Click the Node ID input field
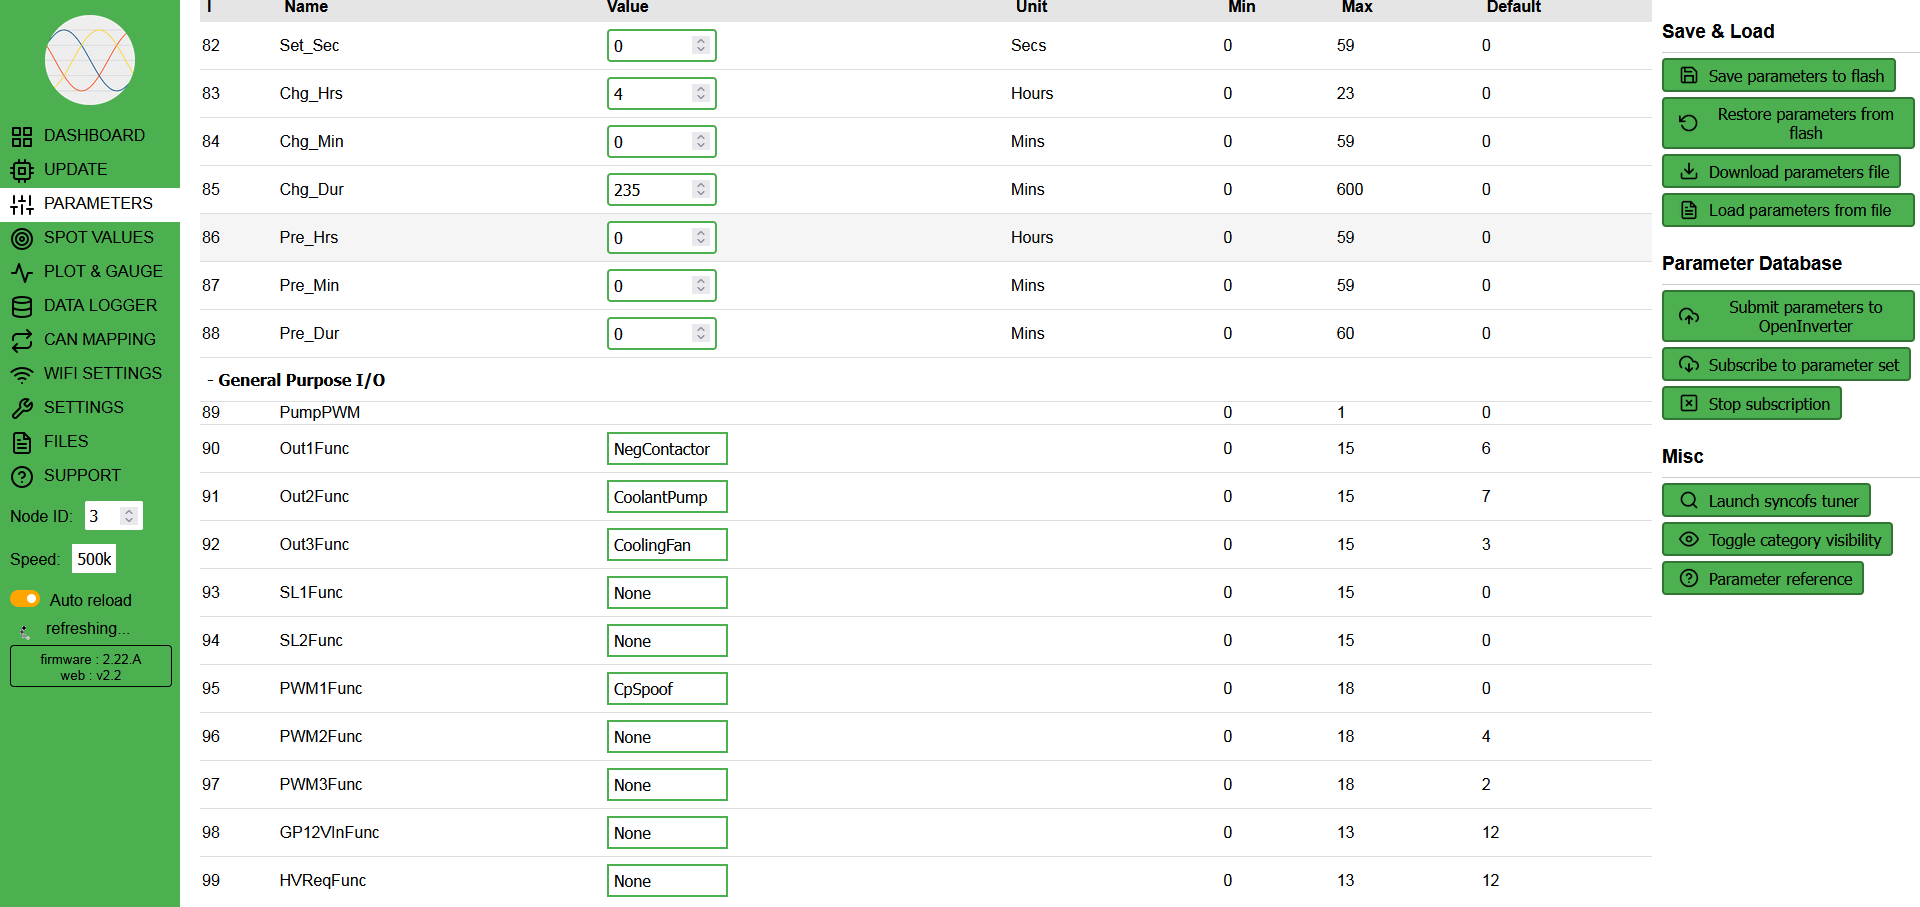The width and height of the screenshot is (1920, 907). (103, 516)
